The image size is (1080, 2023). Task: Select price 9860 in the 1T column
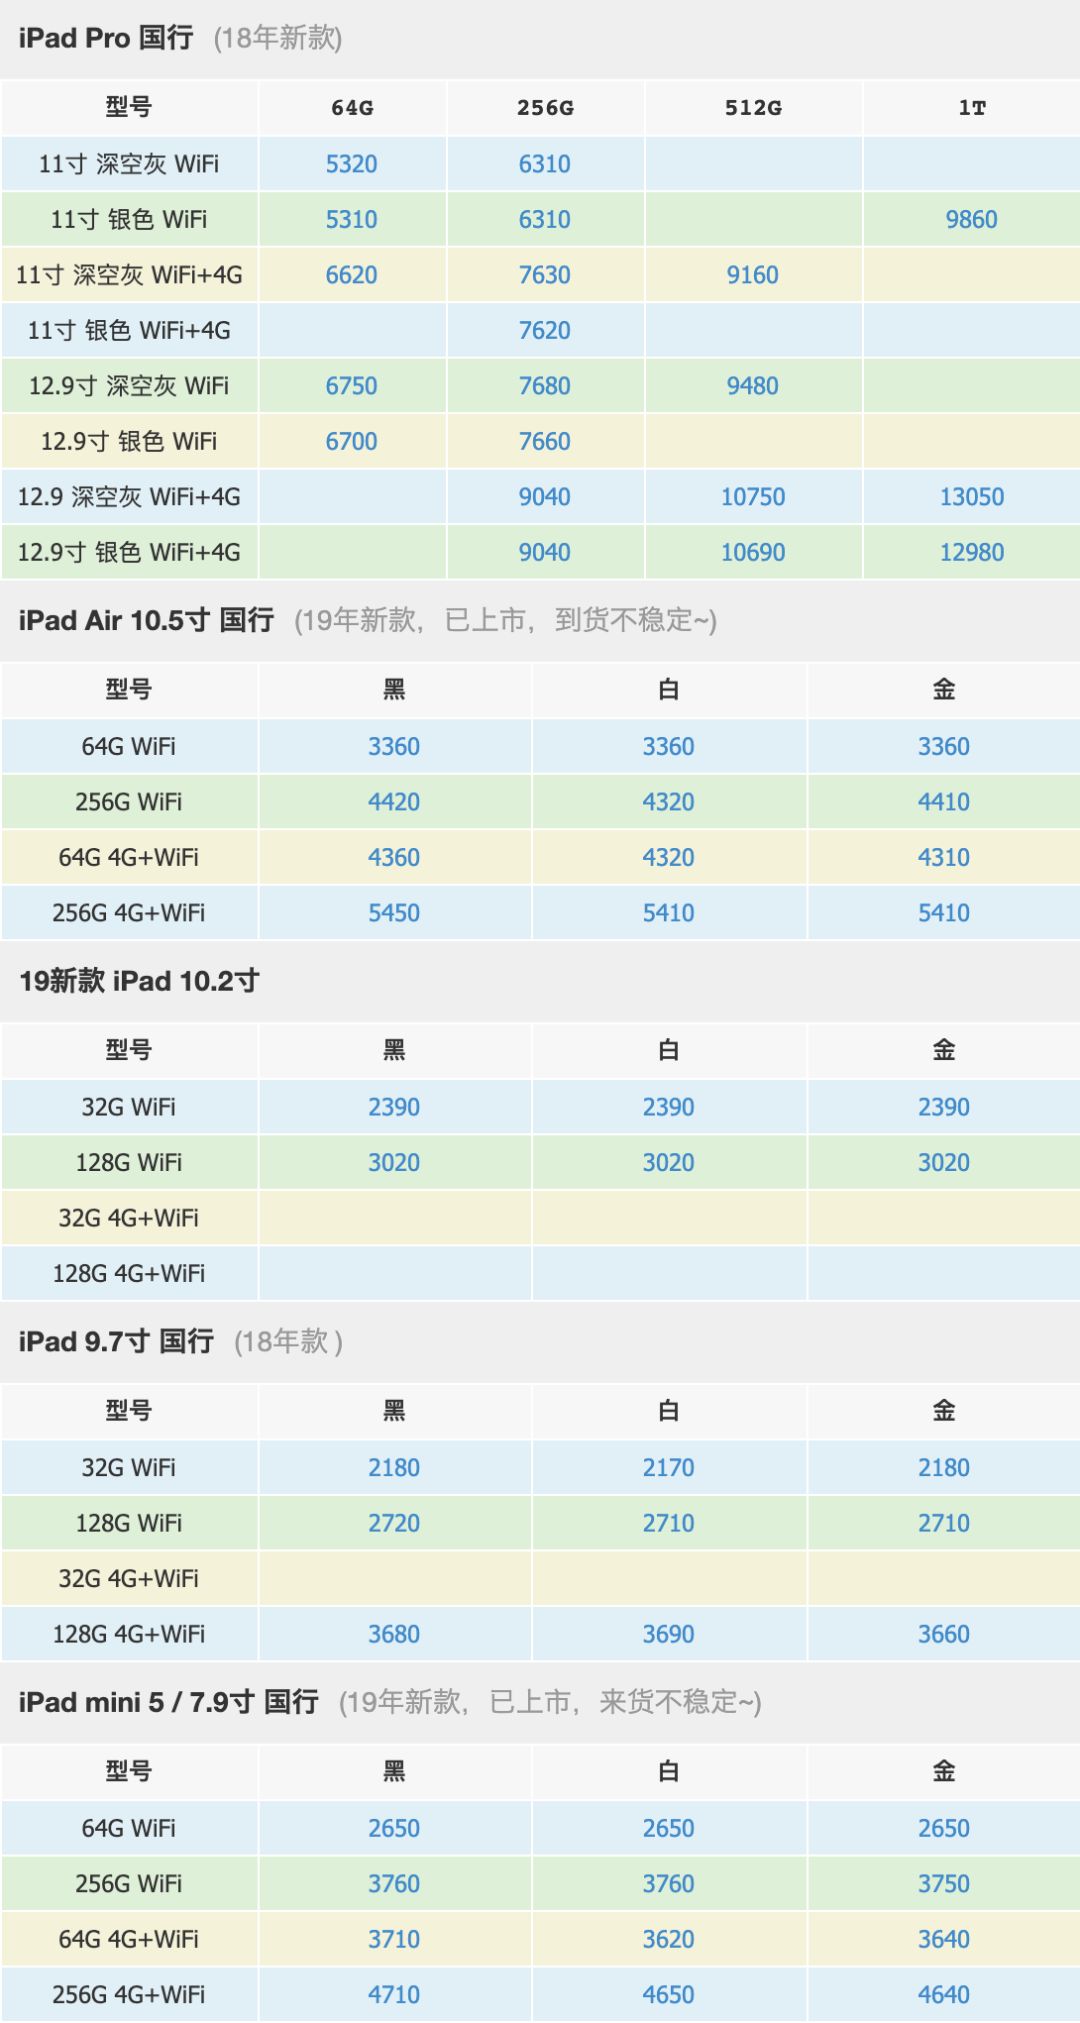click(x=972, y=220)
